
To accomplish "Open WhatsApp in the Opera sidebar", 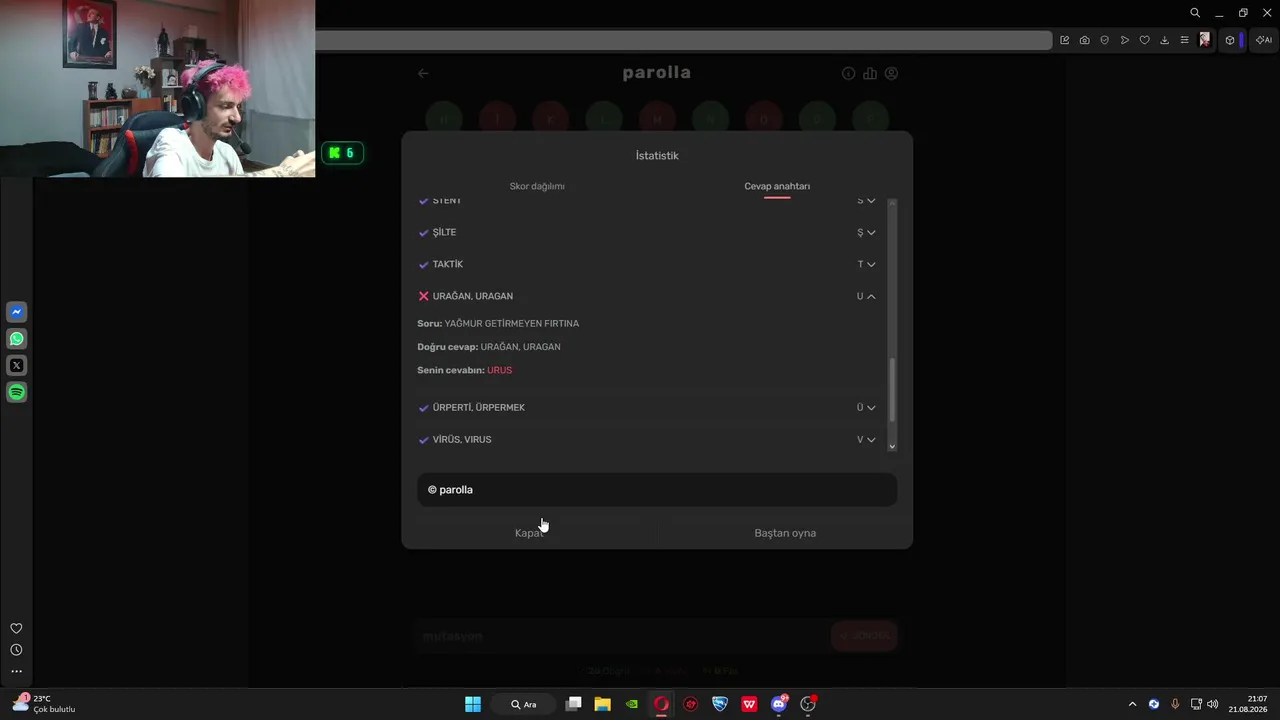I will click(16, 339).
